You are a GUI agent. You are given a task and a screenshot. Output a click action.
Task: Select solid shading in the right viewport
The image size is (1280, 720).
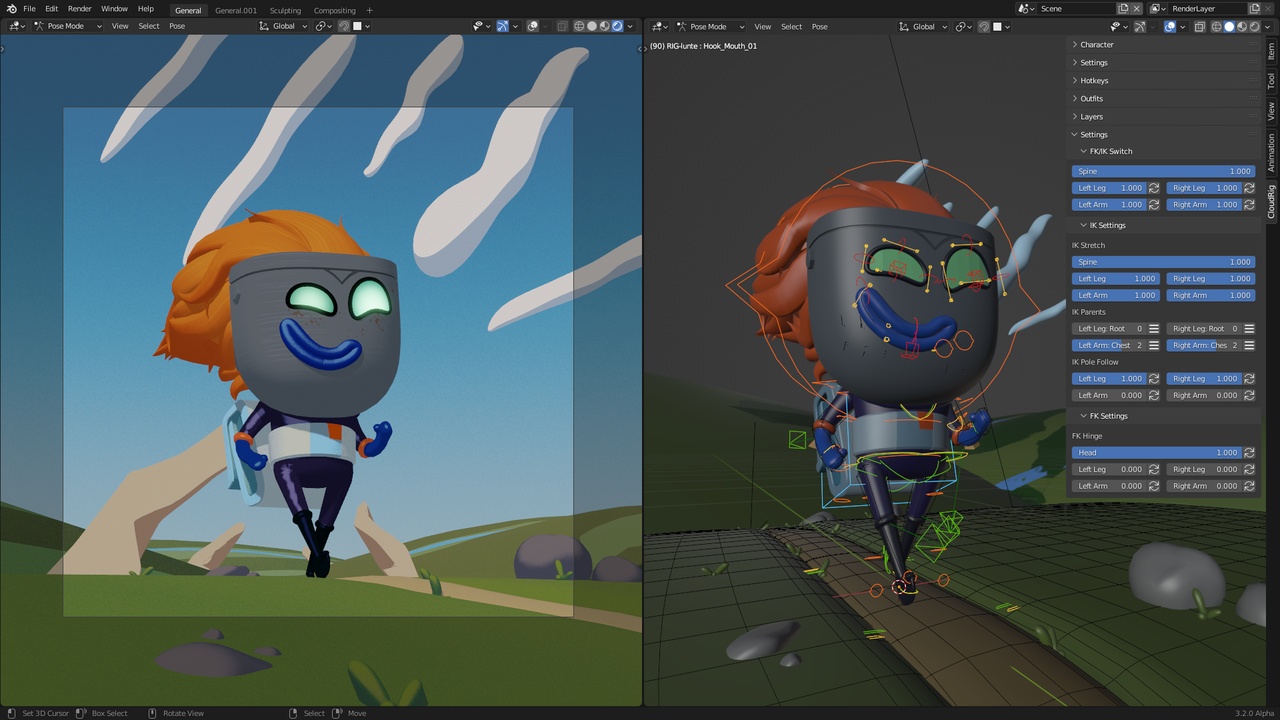1229,26
